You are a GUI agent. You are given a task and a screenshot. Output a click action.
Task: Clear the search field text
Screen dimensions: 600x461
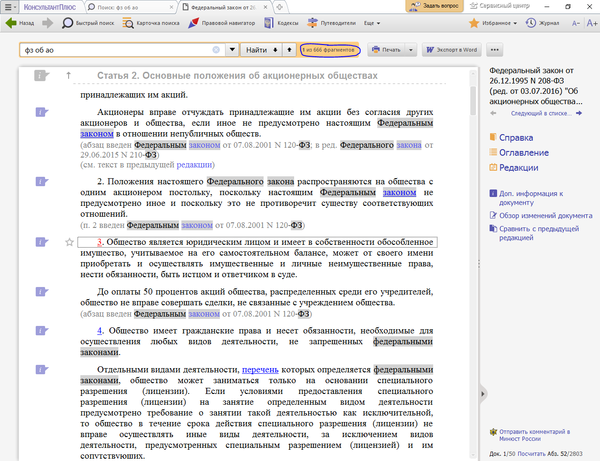216,50
